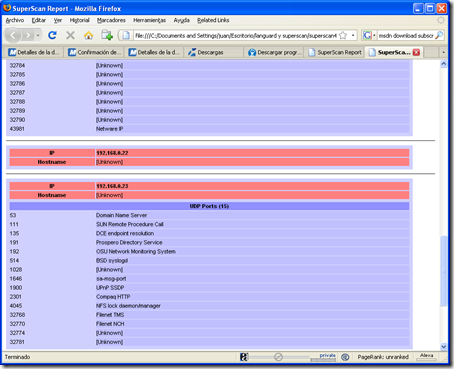Open the recent history dropdown beside Forward

(38, 35)
